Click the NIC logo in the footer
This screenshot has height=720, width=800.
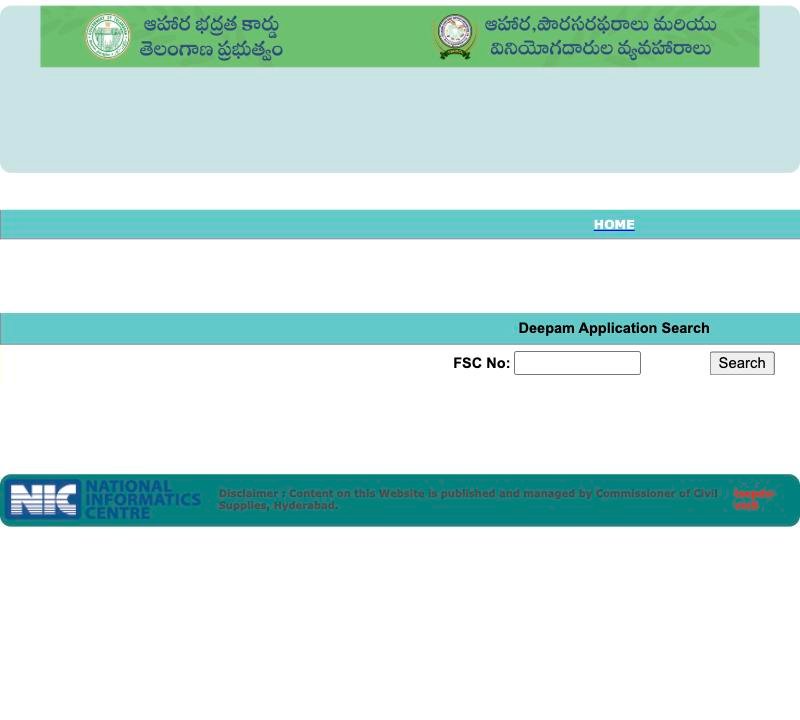click(x=45, y=499)
